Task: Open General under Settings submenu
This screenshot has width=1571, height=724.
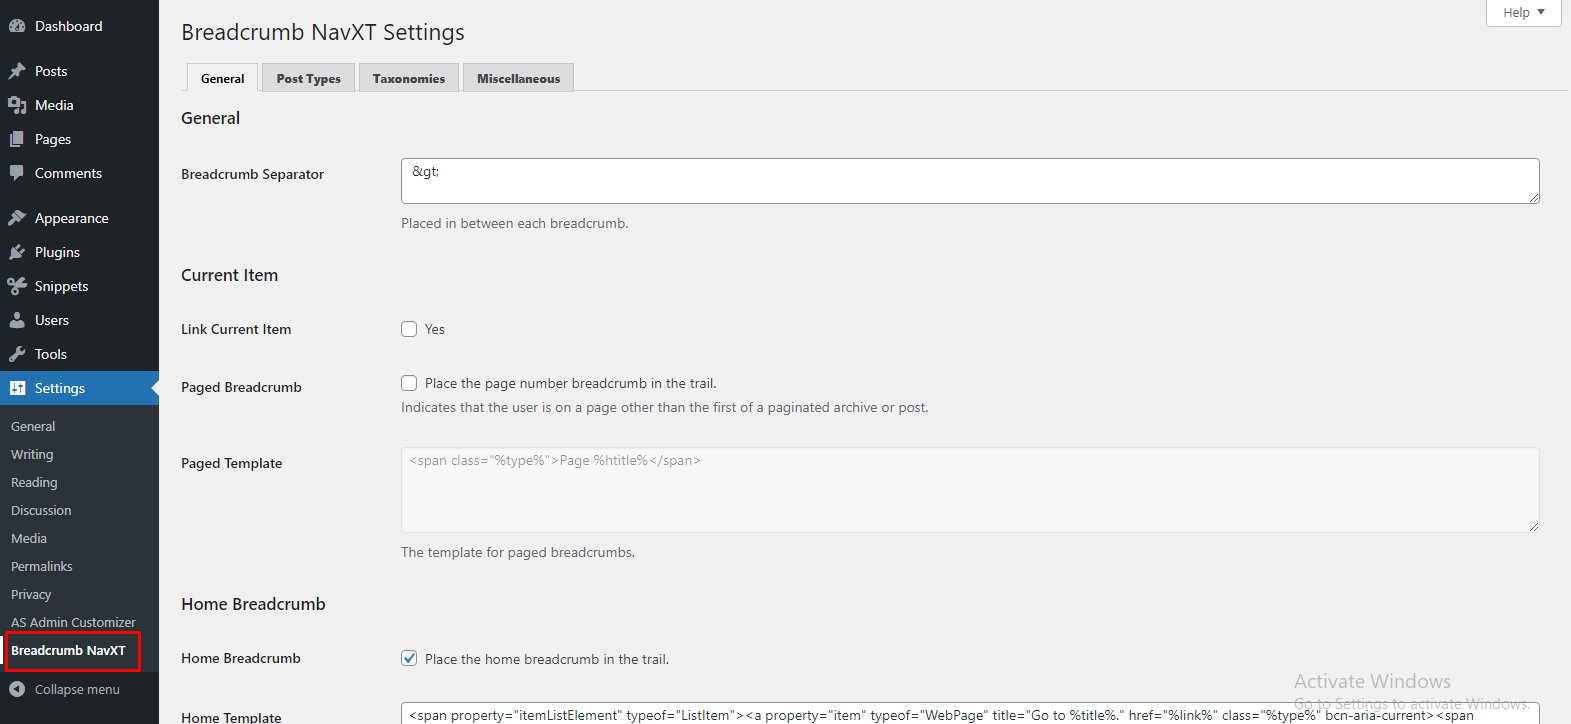Action: tap(33, 426)
